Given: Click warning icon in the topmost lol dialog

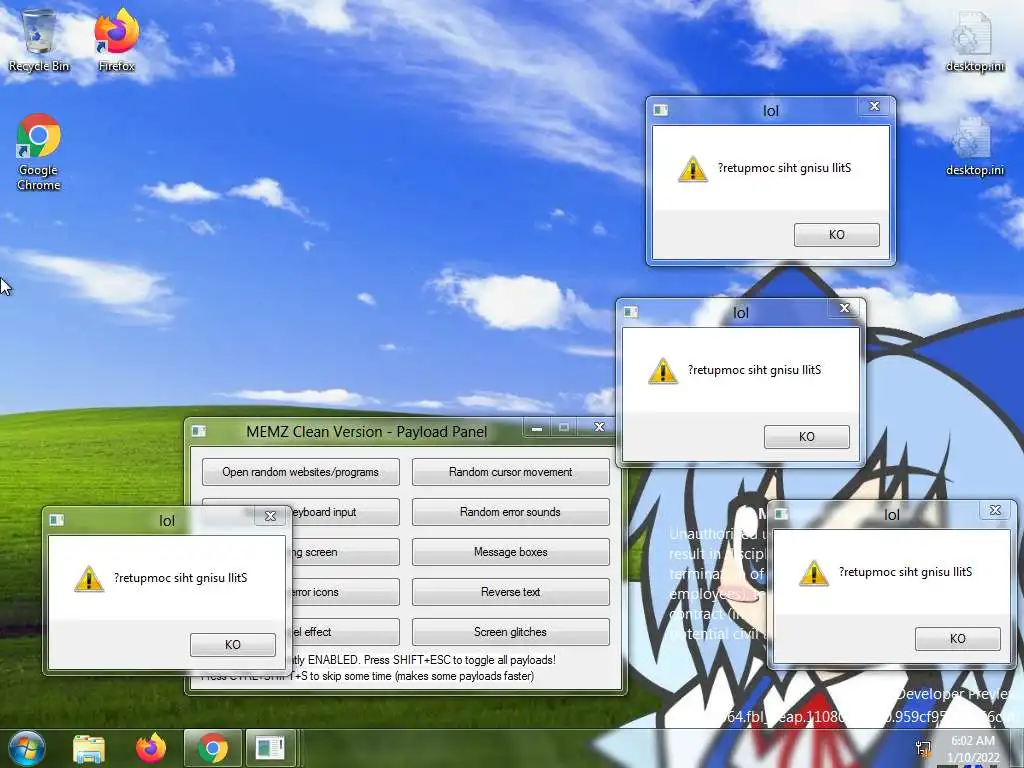Looking at the screenshot, I should click(x=693, y=168).
